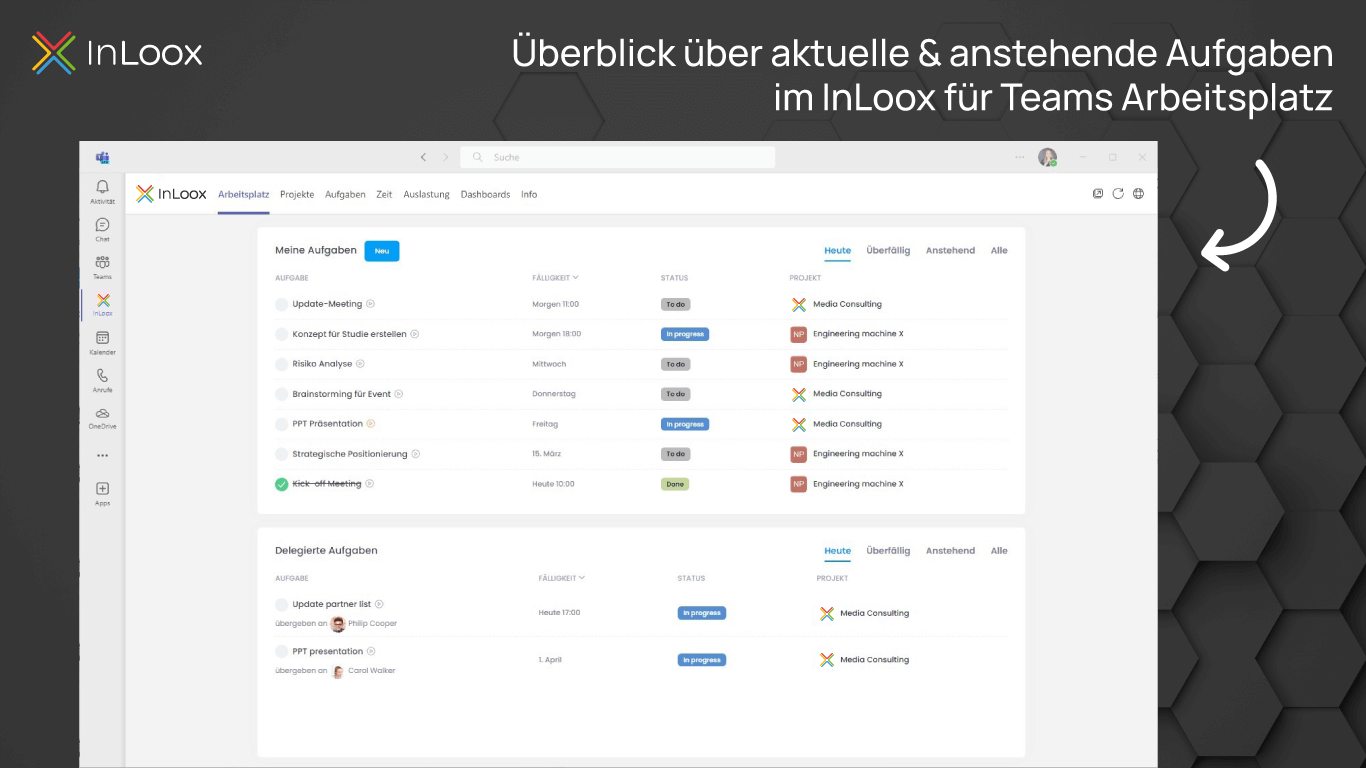Go back with the left arrow icon
The width and height of the screenshot is (1366, 768).
point(423,157)
